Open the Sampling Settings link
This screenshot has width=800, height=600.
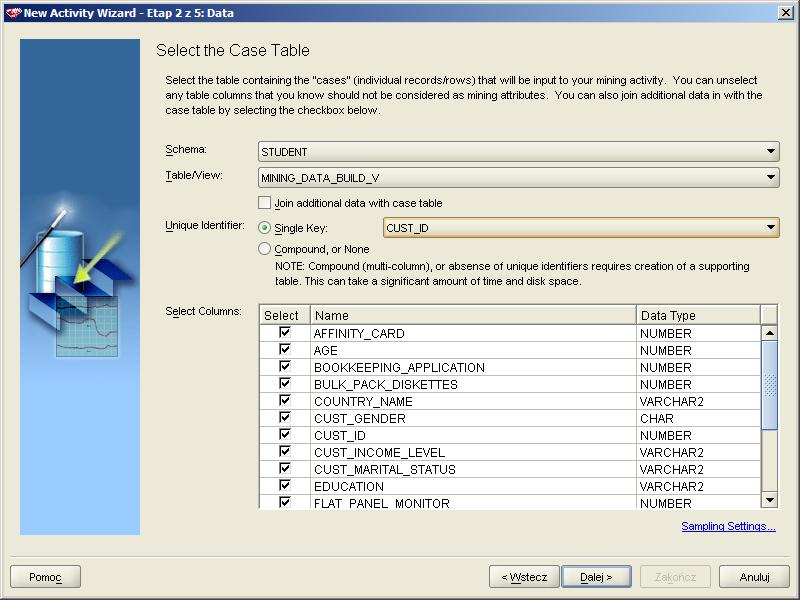728,526
